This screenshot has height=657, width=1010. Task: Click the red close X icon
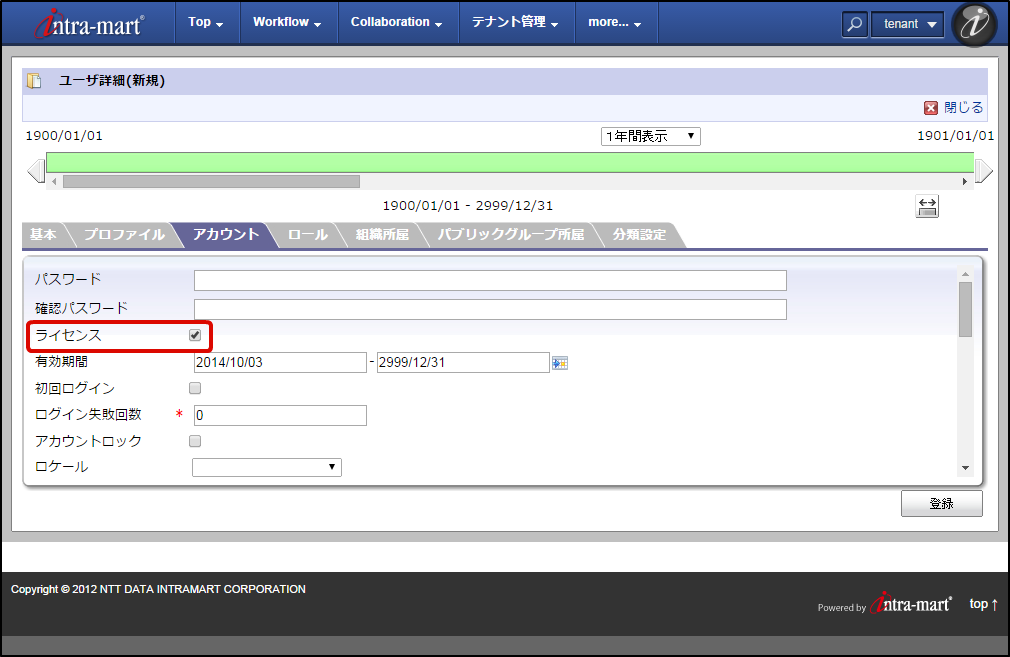931,108
